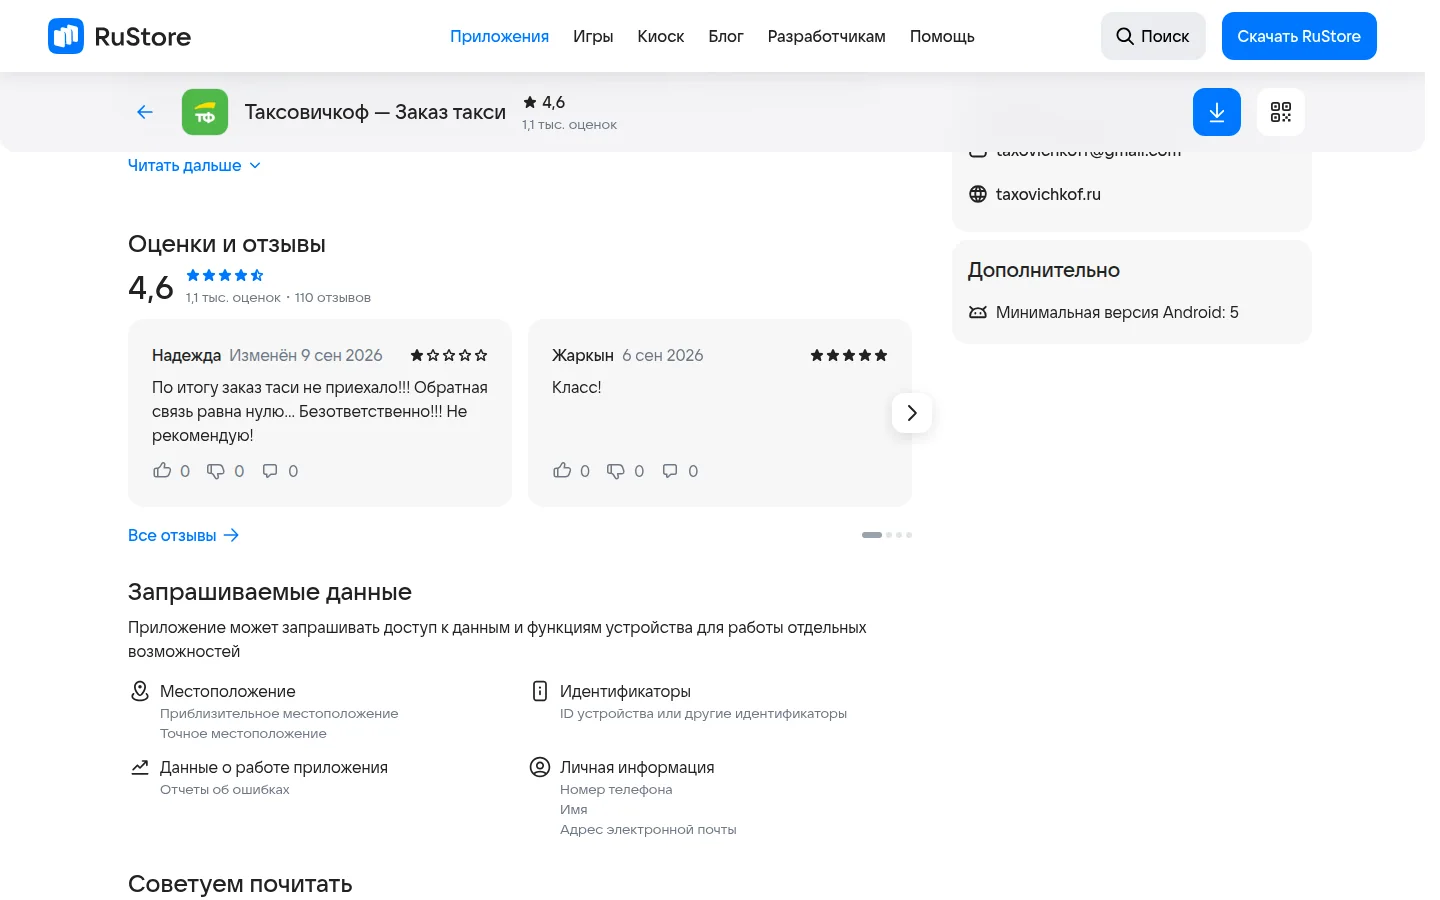Open comments on Жаркын's review
This screenshot has width=1440, height=900.
coord(670,471)
